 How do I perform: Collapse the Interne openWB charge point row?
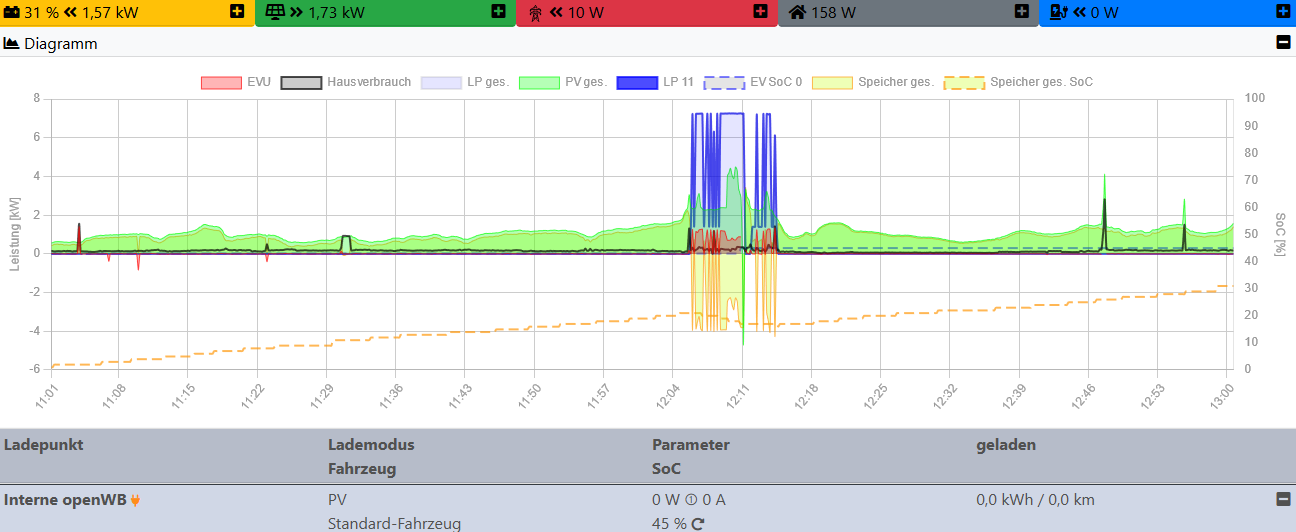(1283, 499)
